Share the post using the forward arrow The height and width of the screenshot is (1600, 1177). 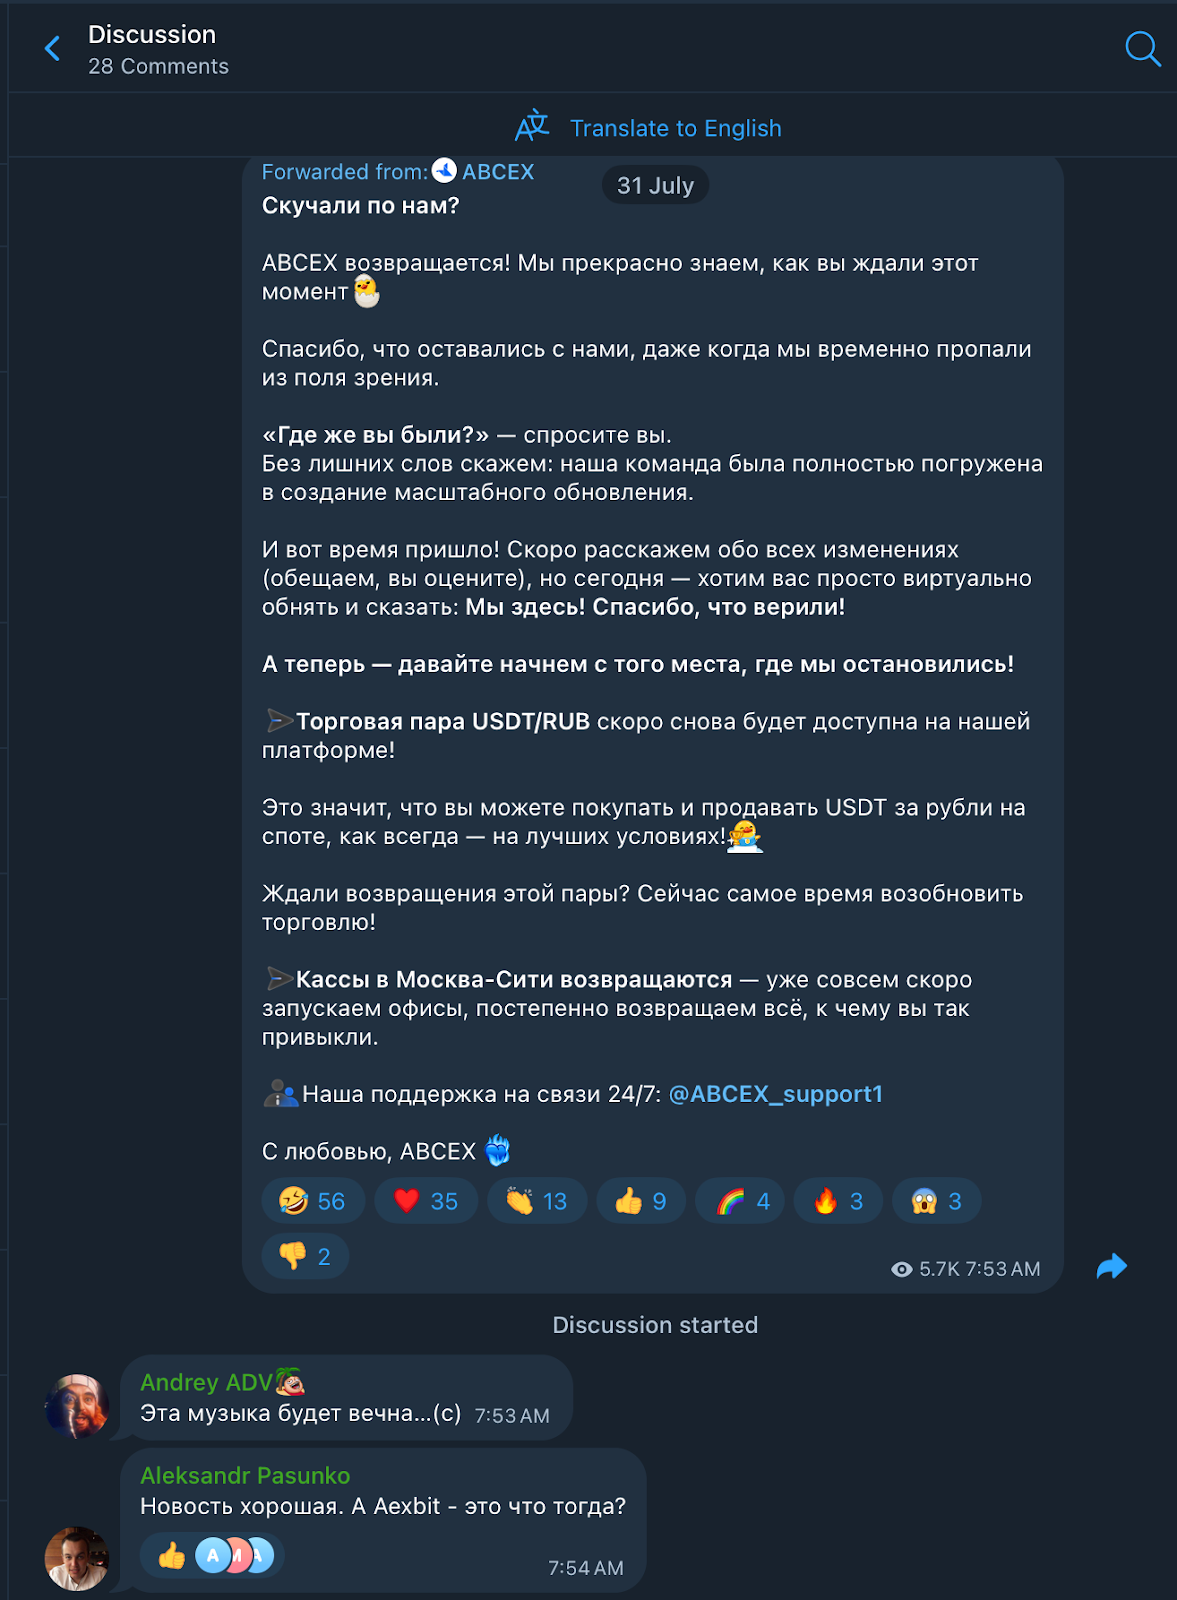pos(1111,1267)
